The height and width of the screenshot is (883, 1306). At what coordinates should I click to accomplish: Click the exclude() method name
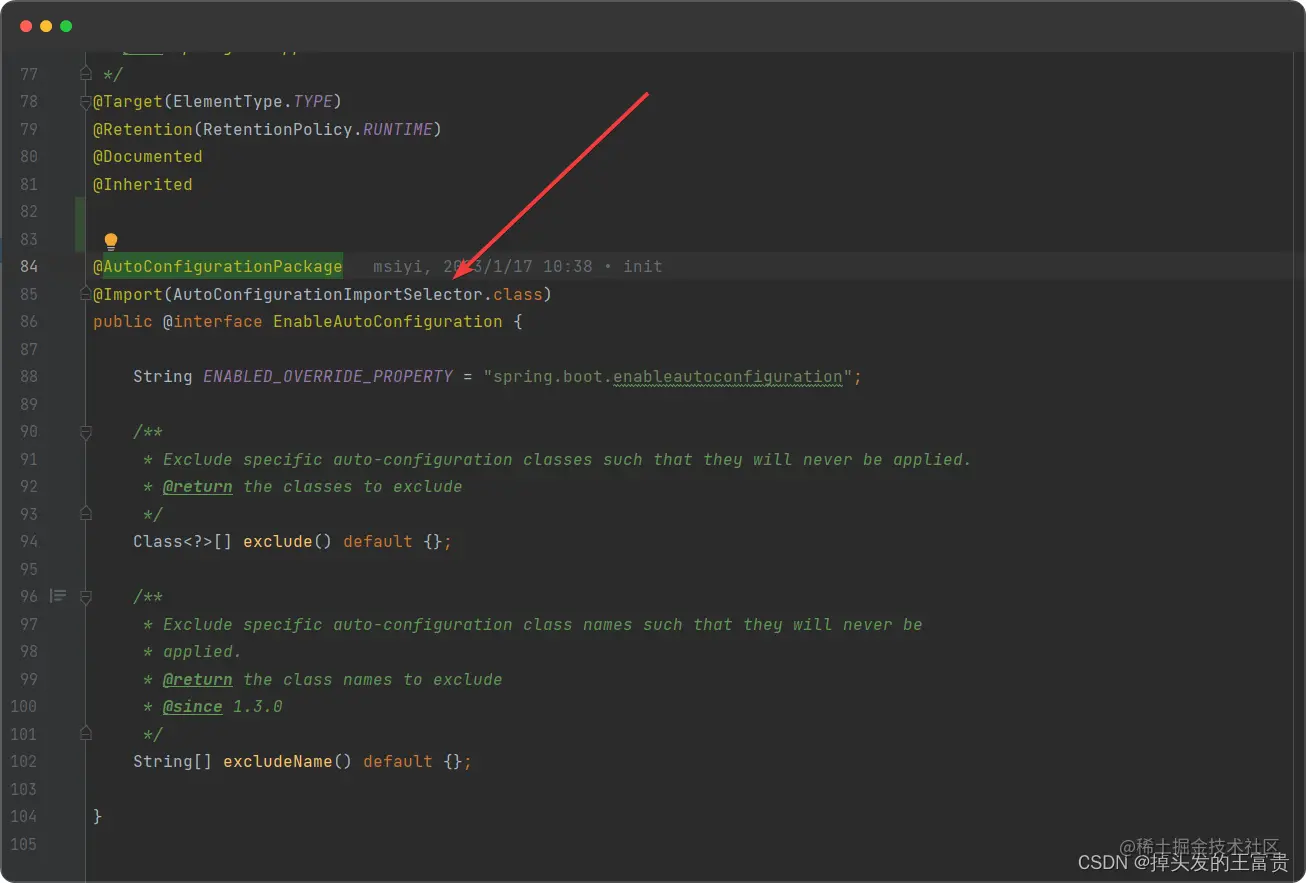coord(278,541)
